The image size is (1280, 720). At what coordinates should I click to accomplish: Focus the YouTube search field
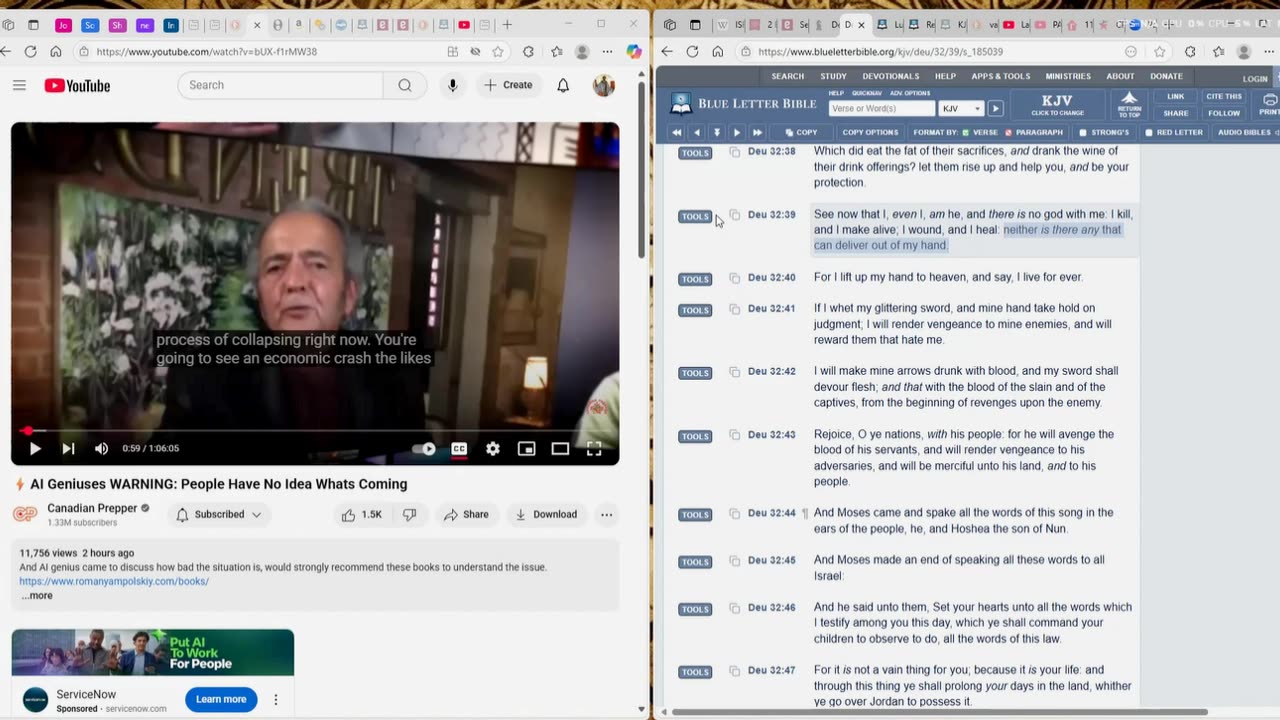point(280,86)
